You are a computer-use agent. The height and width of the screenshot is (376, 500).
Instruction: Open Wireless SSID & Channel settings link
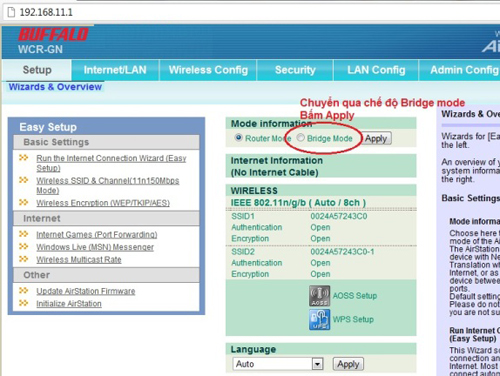[x=108, y=185]
